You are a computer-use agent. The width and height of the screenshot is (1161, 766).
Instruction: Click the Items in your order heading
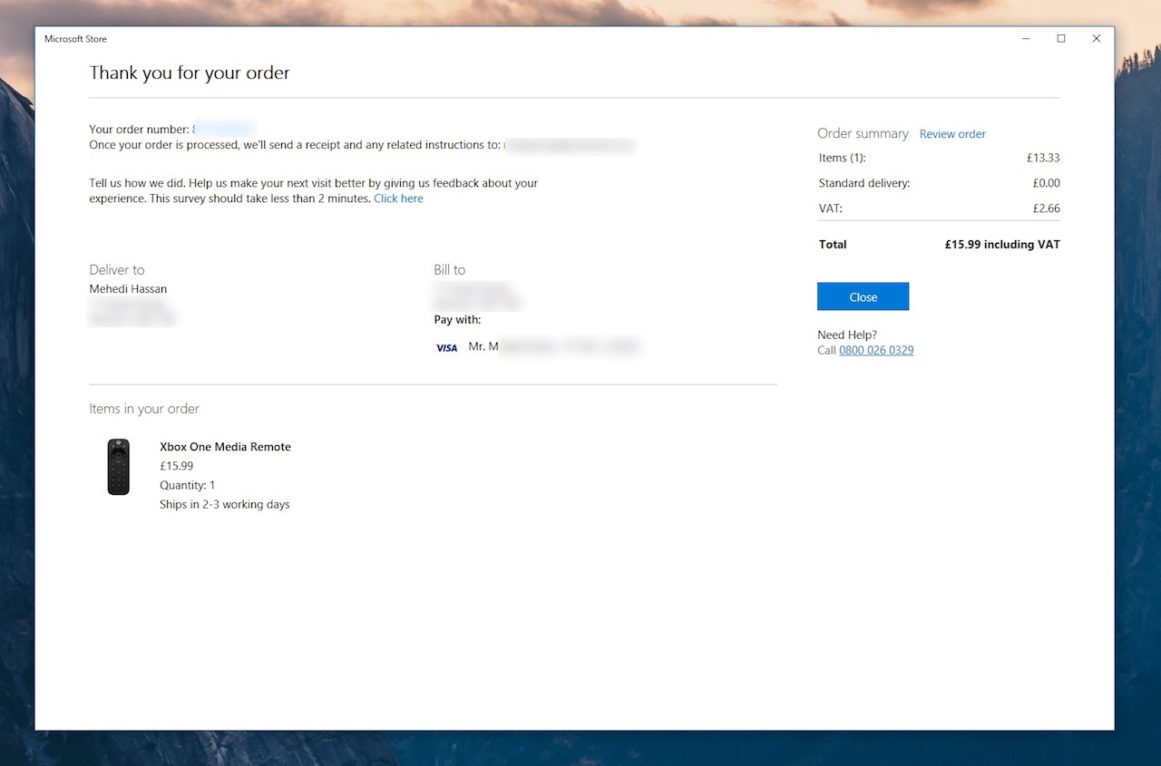[x=144, y=409]
